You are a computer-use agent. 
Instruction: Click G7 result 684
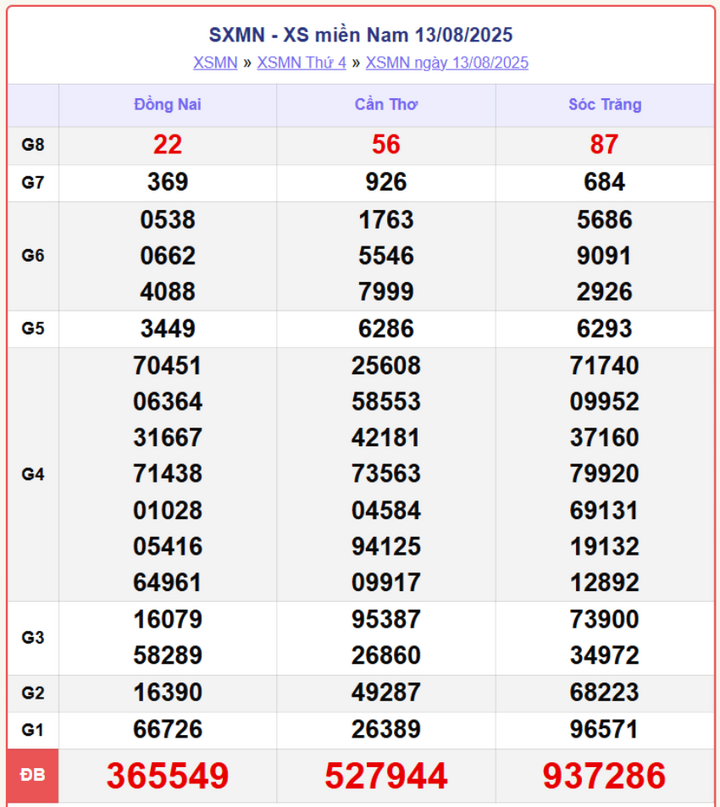coord(604,182)
